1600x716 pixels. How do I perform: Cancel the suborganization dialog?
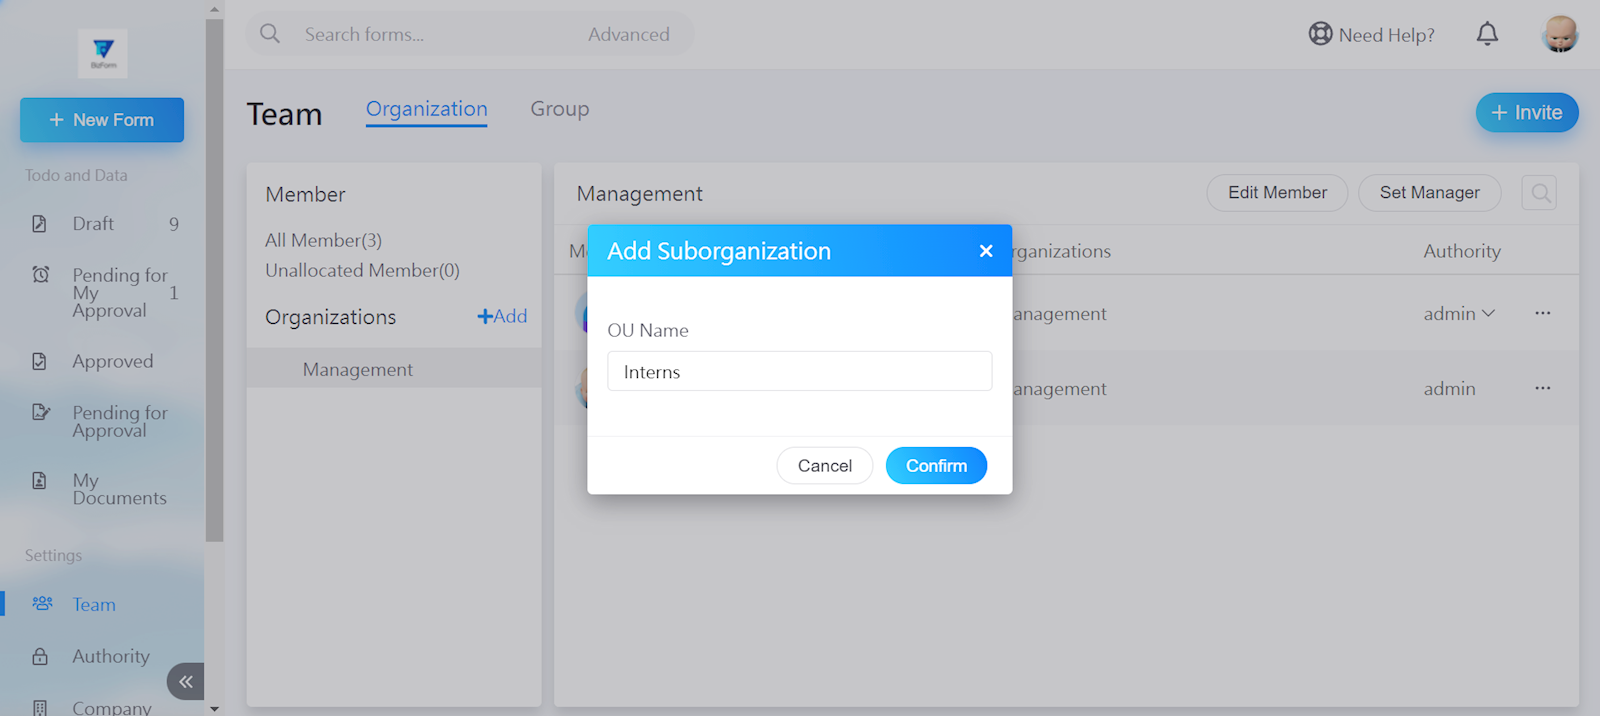click(x=824, y=466)
